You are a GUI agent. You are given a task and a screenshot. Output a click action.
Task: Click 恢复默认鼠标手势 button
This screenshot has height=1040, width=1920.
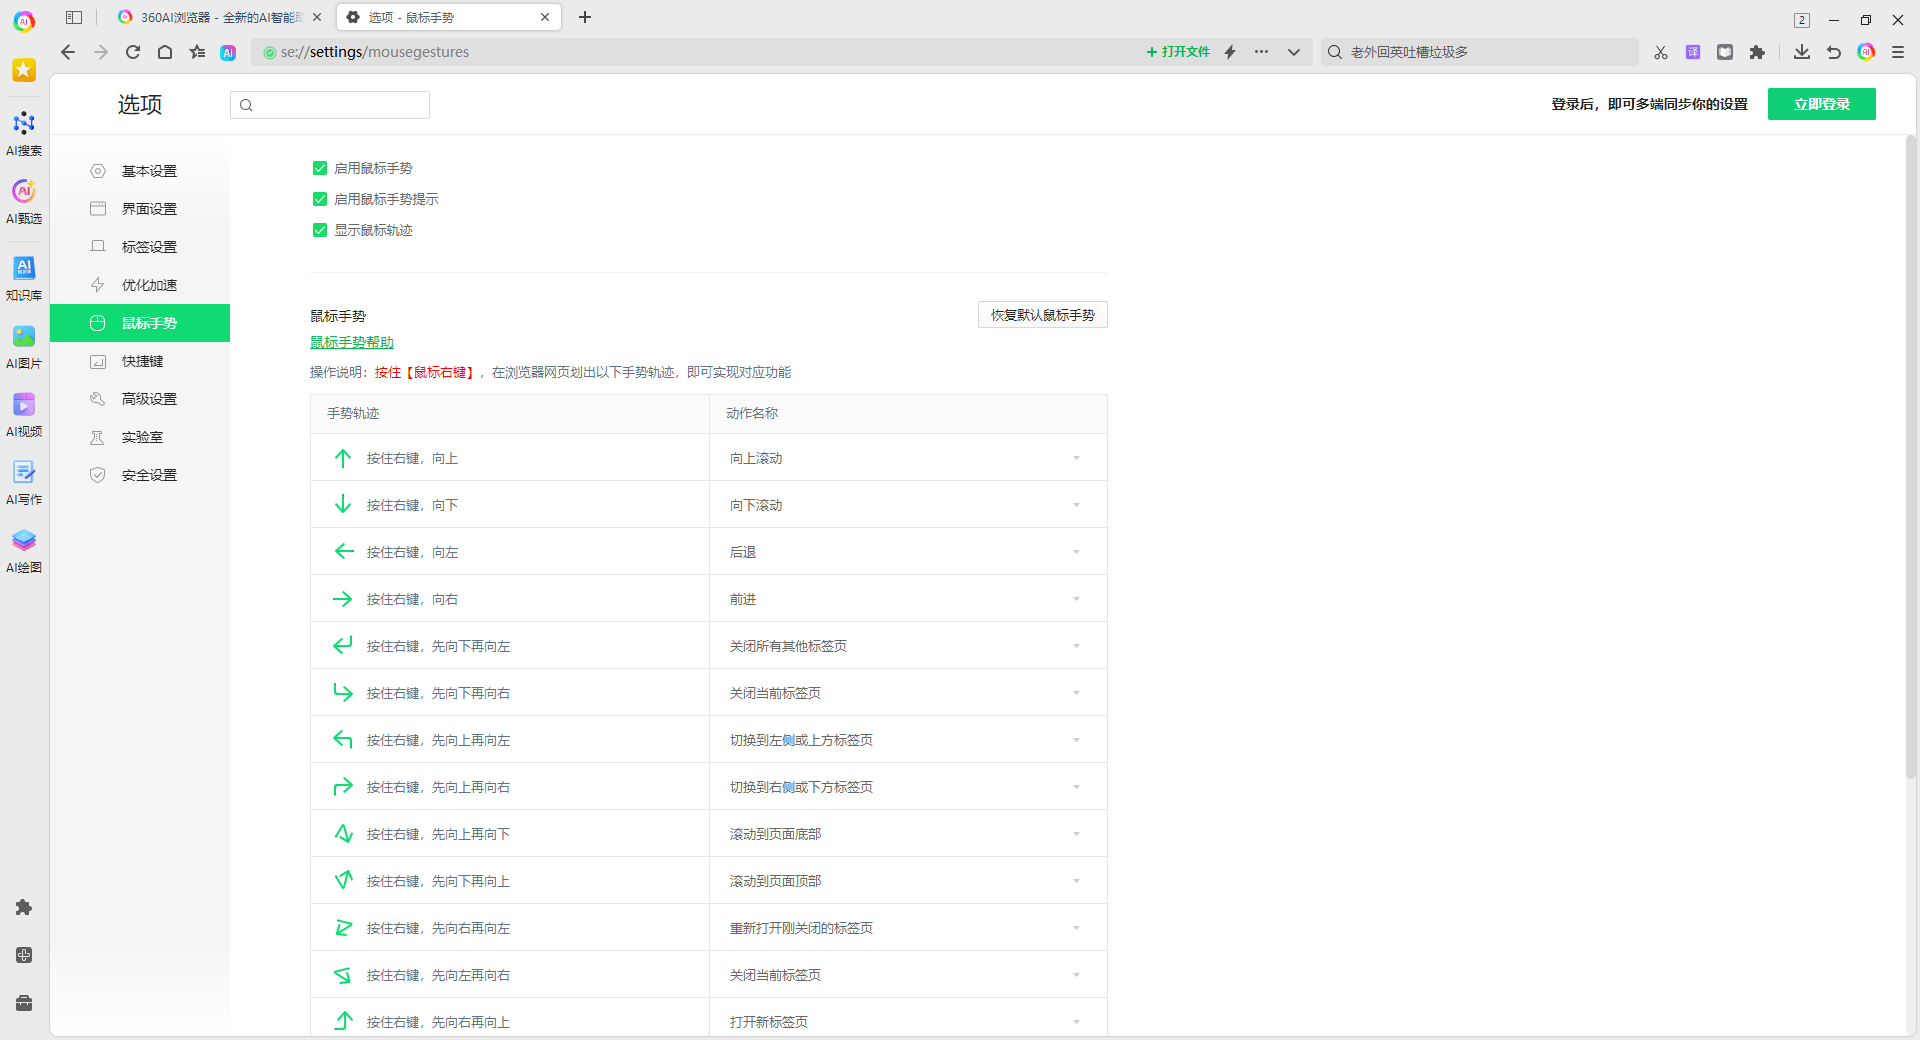point(1042,315)
